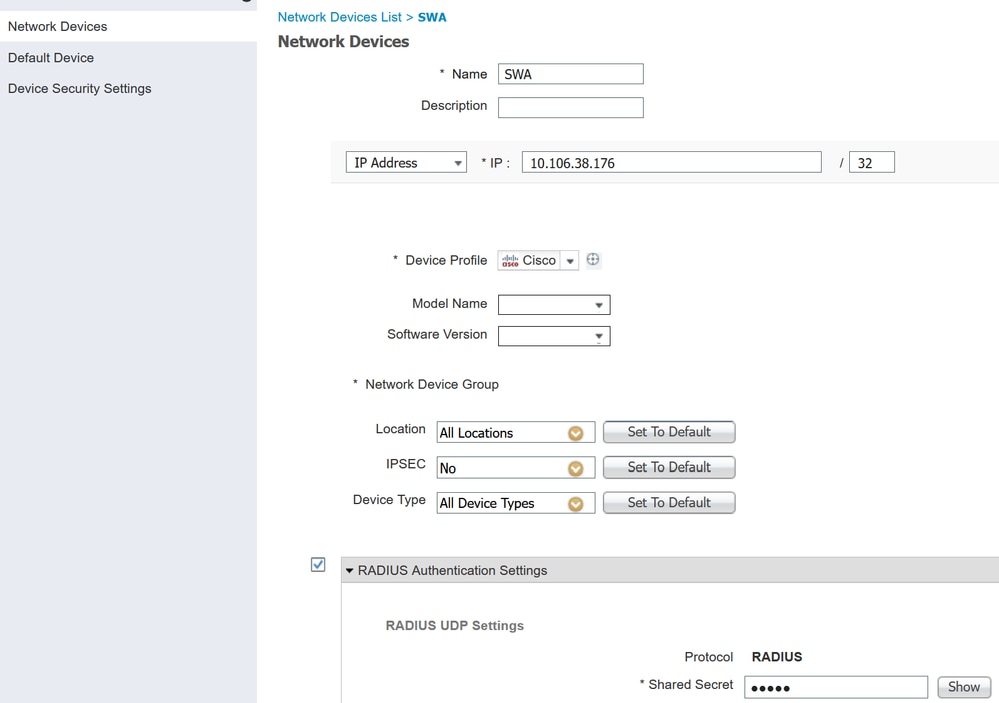Click the orange arrow icon in Location field

pos(575,433)
